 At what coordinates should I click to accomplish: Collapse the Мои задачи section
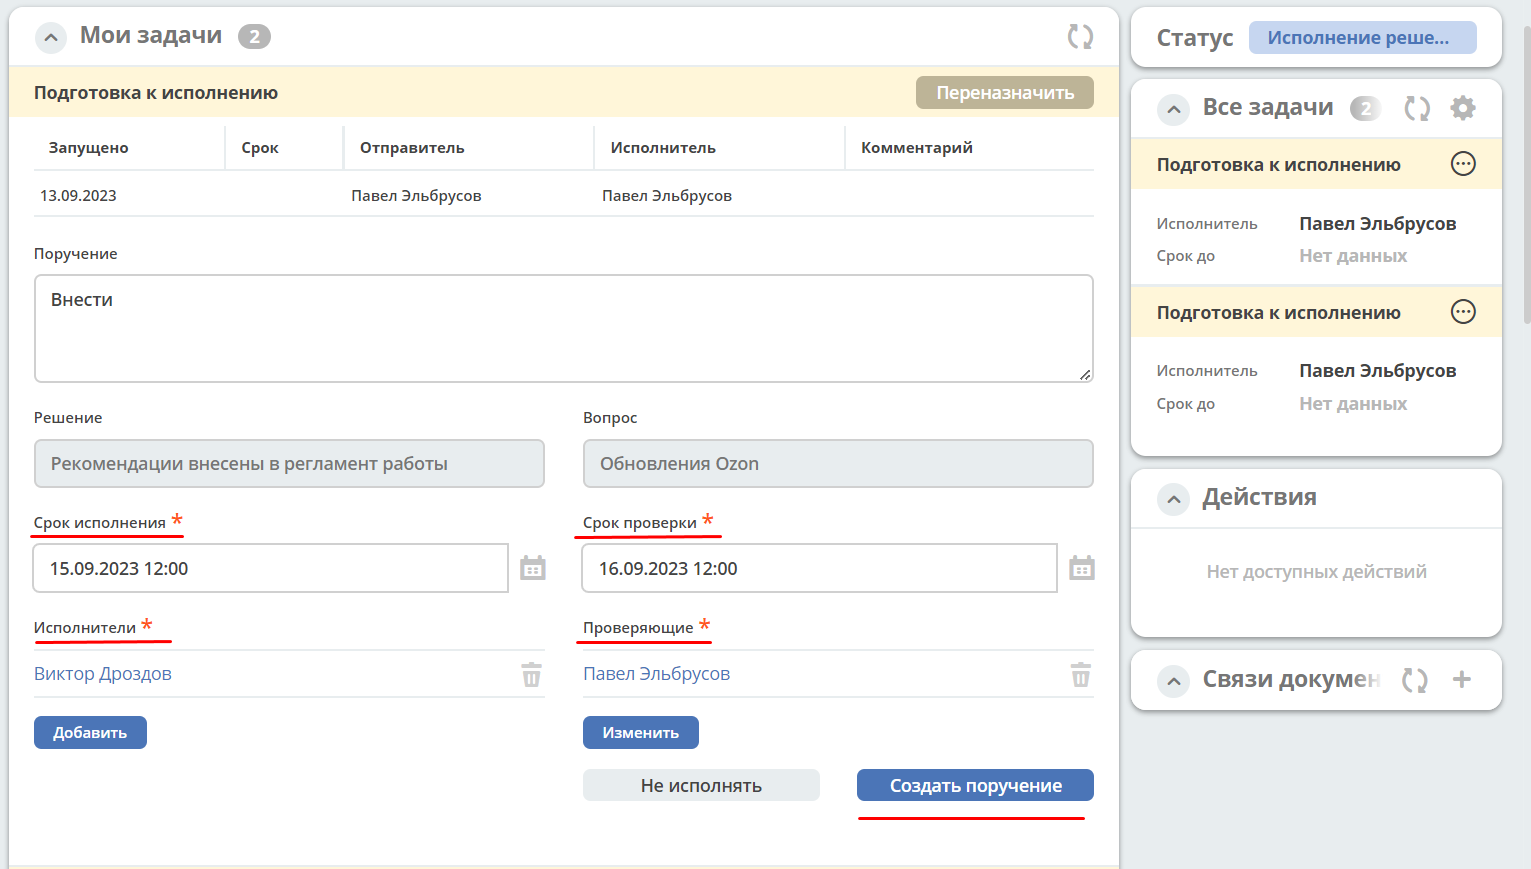point(51,38)
